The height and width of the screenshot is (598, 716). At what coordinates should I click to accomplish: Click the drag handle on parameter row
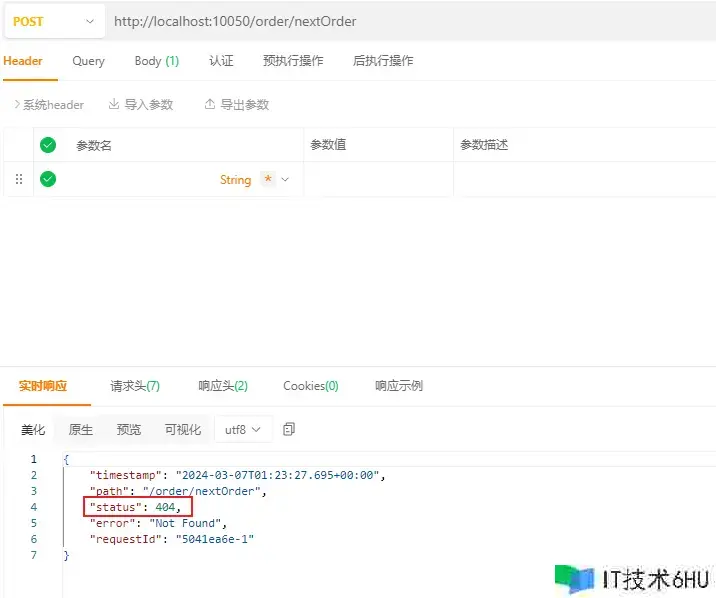18,180
